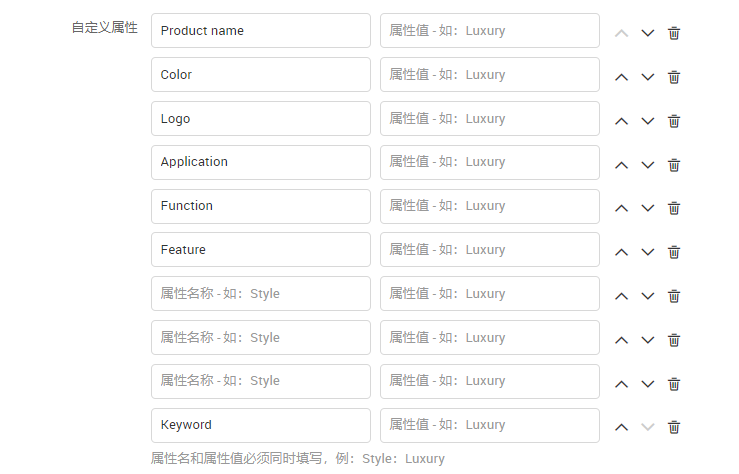739x474 pixels.
Task: Move the Product name row down
Action: (648, 33)
